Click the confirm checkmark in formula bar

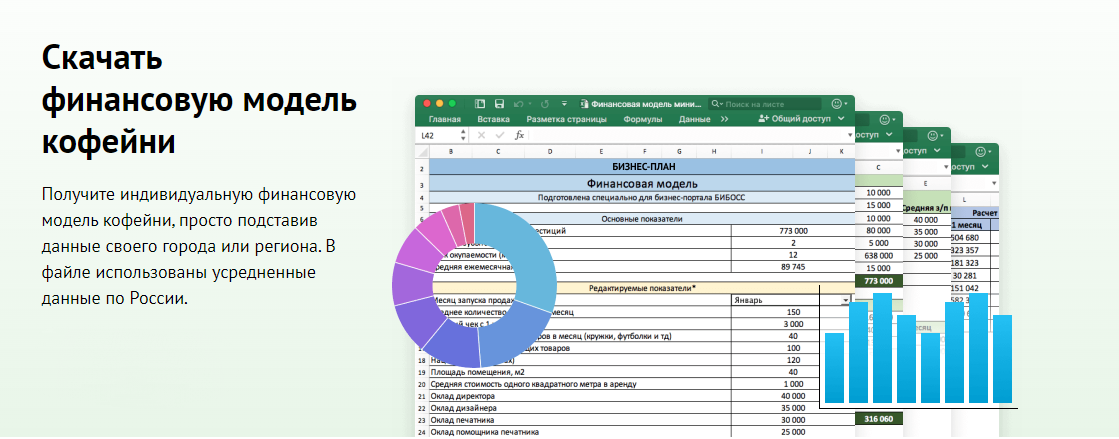tap(499, 135)
